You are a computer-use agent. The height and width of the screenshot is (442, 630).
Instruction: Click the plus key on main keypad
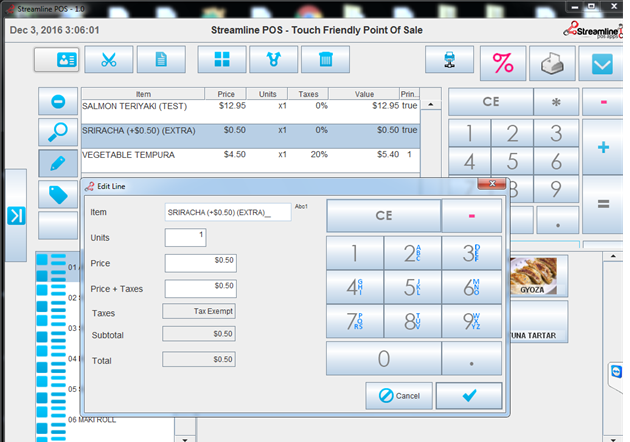tap(603, 147)
